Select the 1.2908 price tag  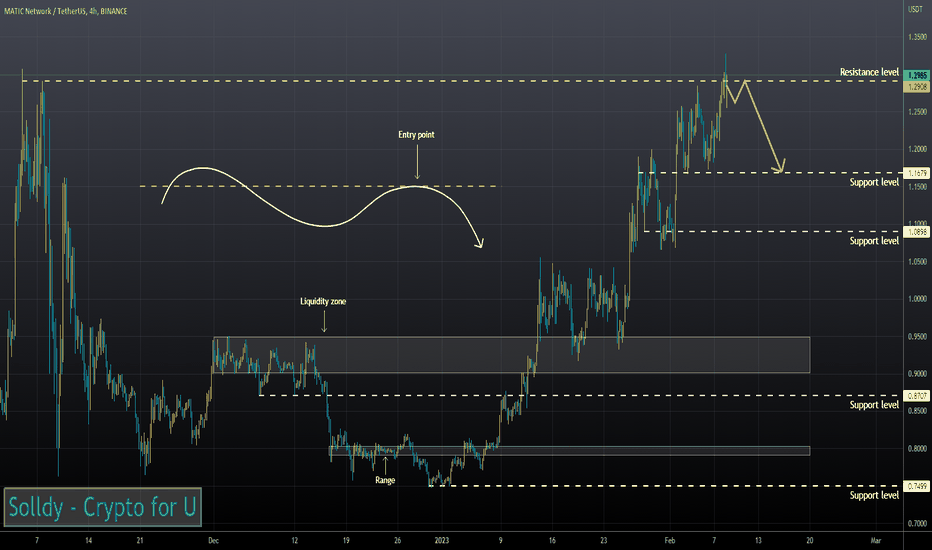[917, 87]
